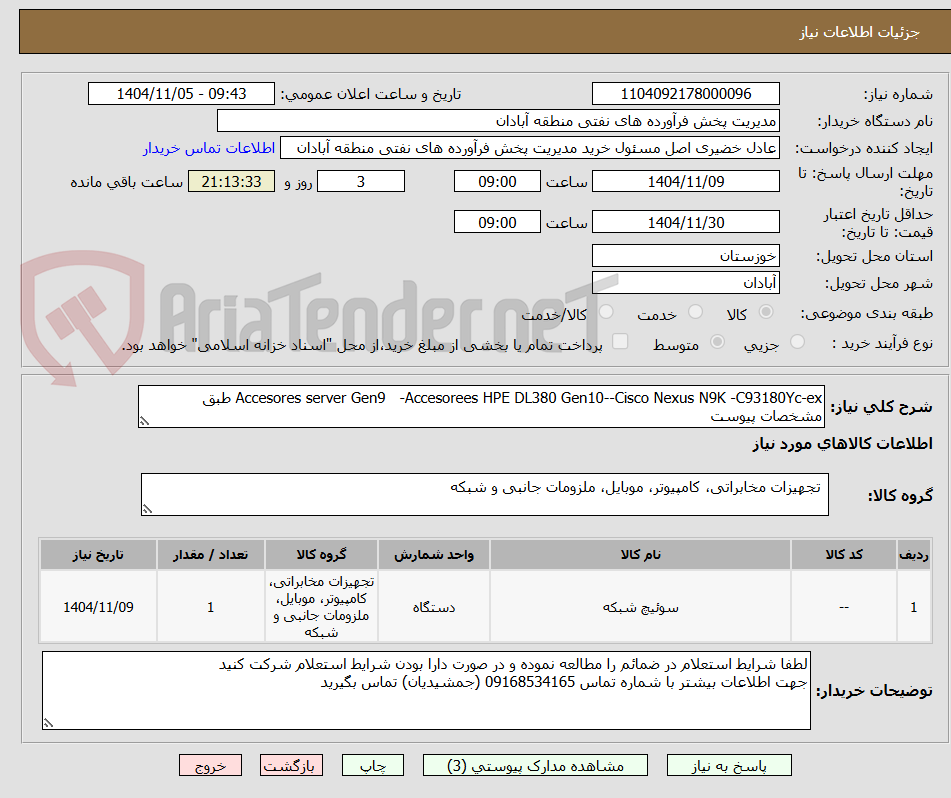
Task: Click the announcement date field 1404/11/05 - 09:43
Action: (x=181, y=94)
